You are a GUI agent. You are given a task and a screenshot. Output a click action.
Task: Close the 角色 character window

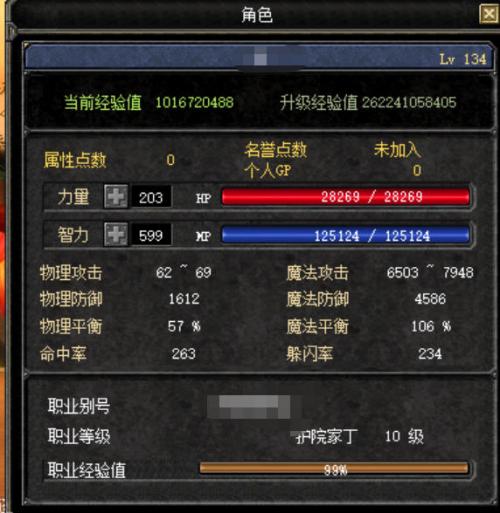(x=489, y=14)
